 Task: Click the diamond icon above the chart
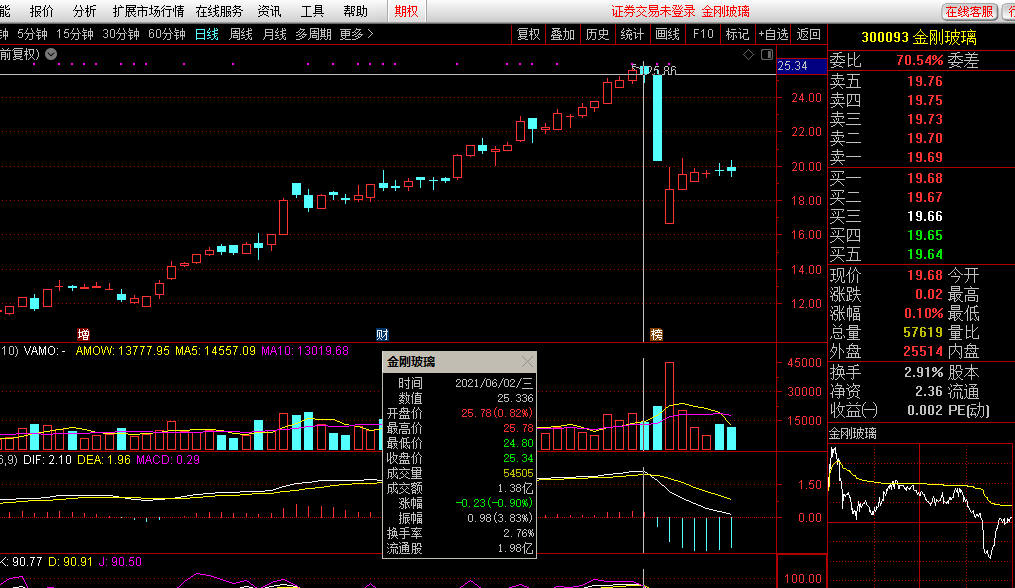[748, 54]
